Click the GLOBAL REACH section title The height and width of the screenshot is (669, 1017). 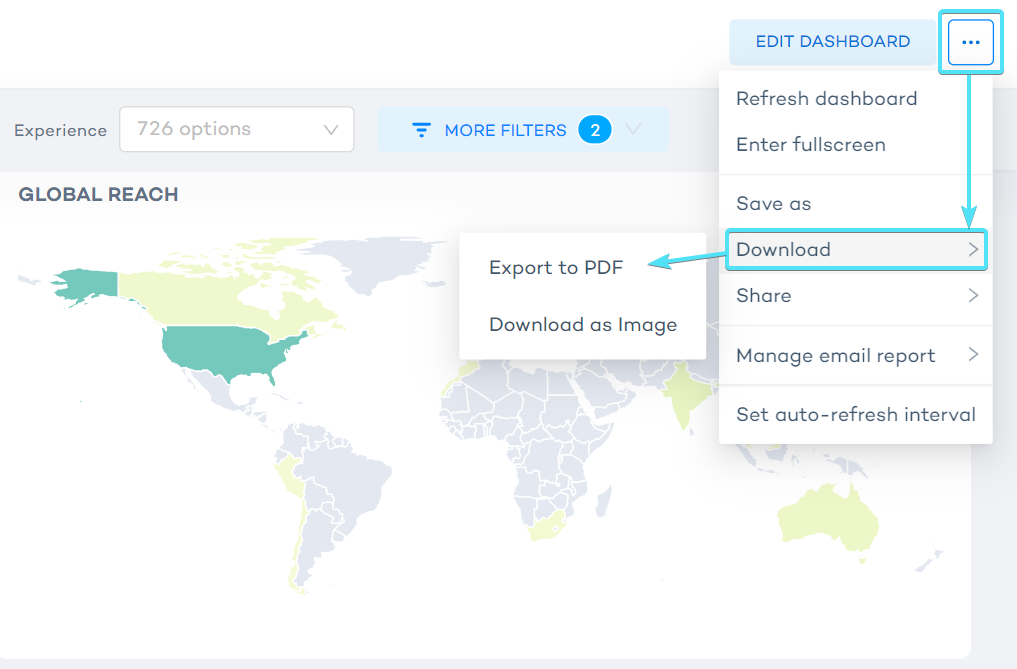pos(98,194)
